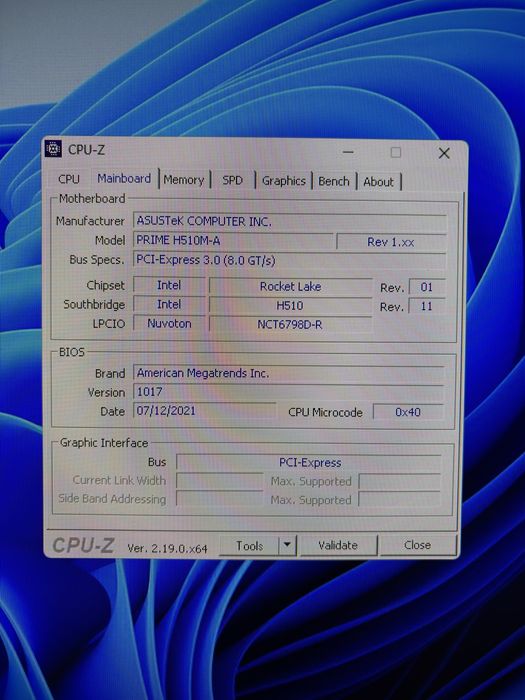
Task: Click the BIOS date 07/12/2021 field
Action: coord(204,411)
